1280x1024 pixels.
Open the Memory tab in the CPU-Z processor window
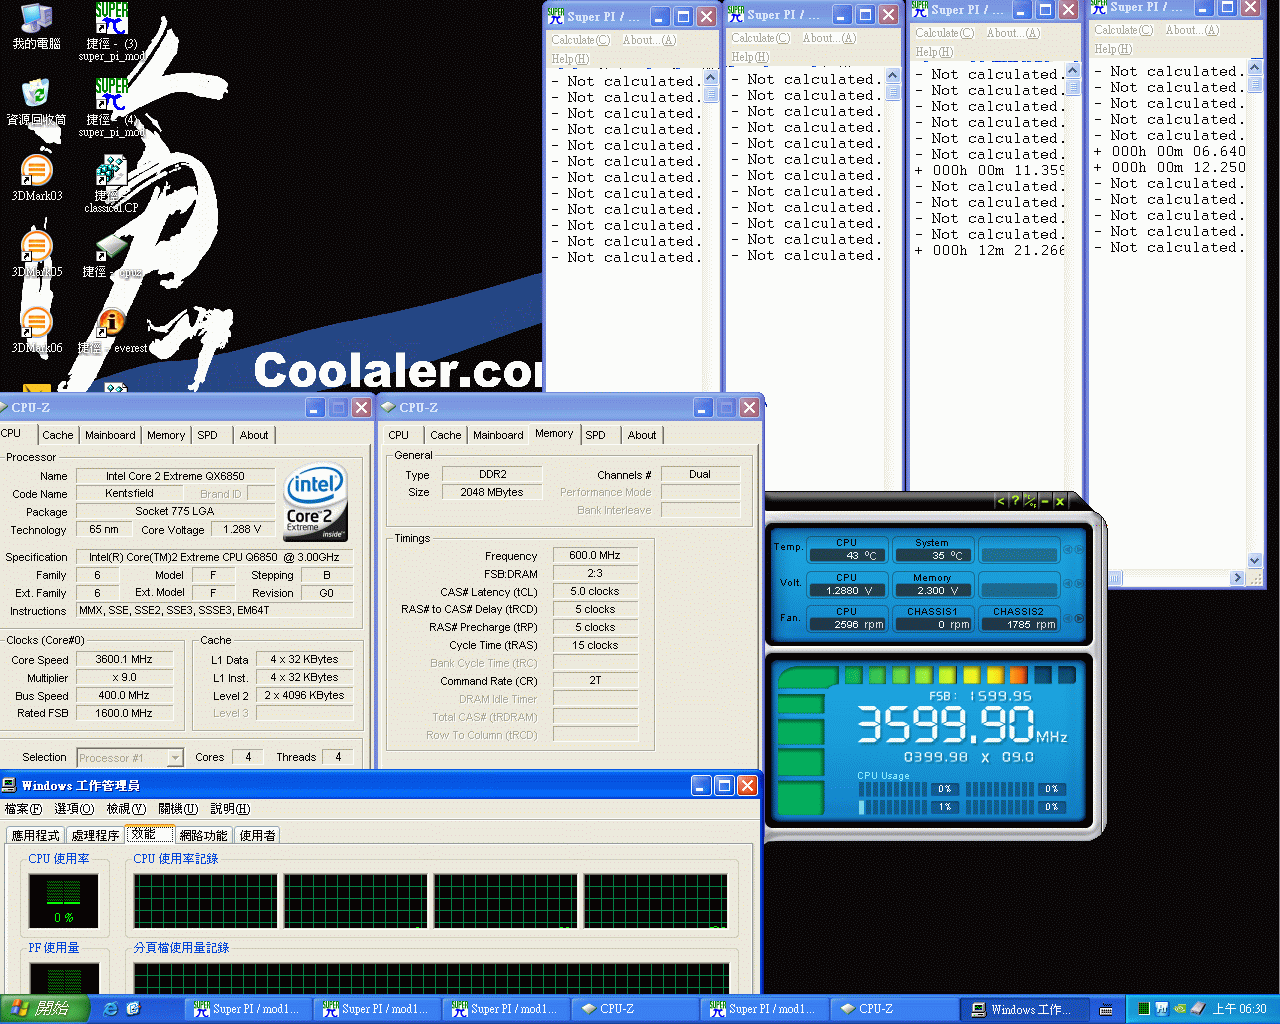pos(166,435)
